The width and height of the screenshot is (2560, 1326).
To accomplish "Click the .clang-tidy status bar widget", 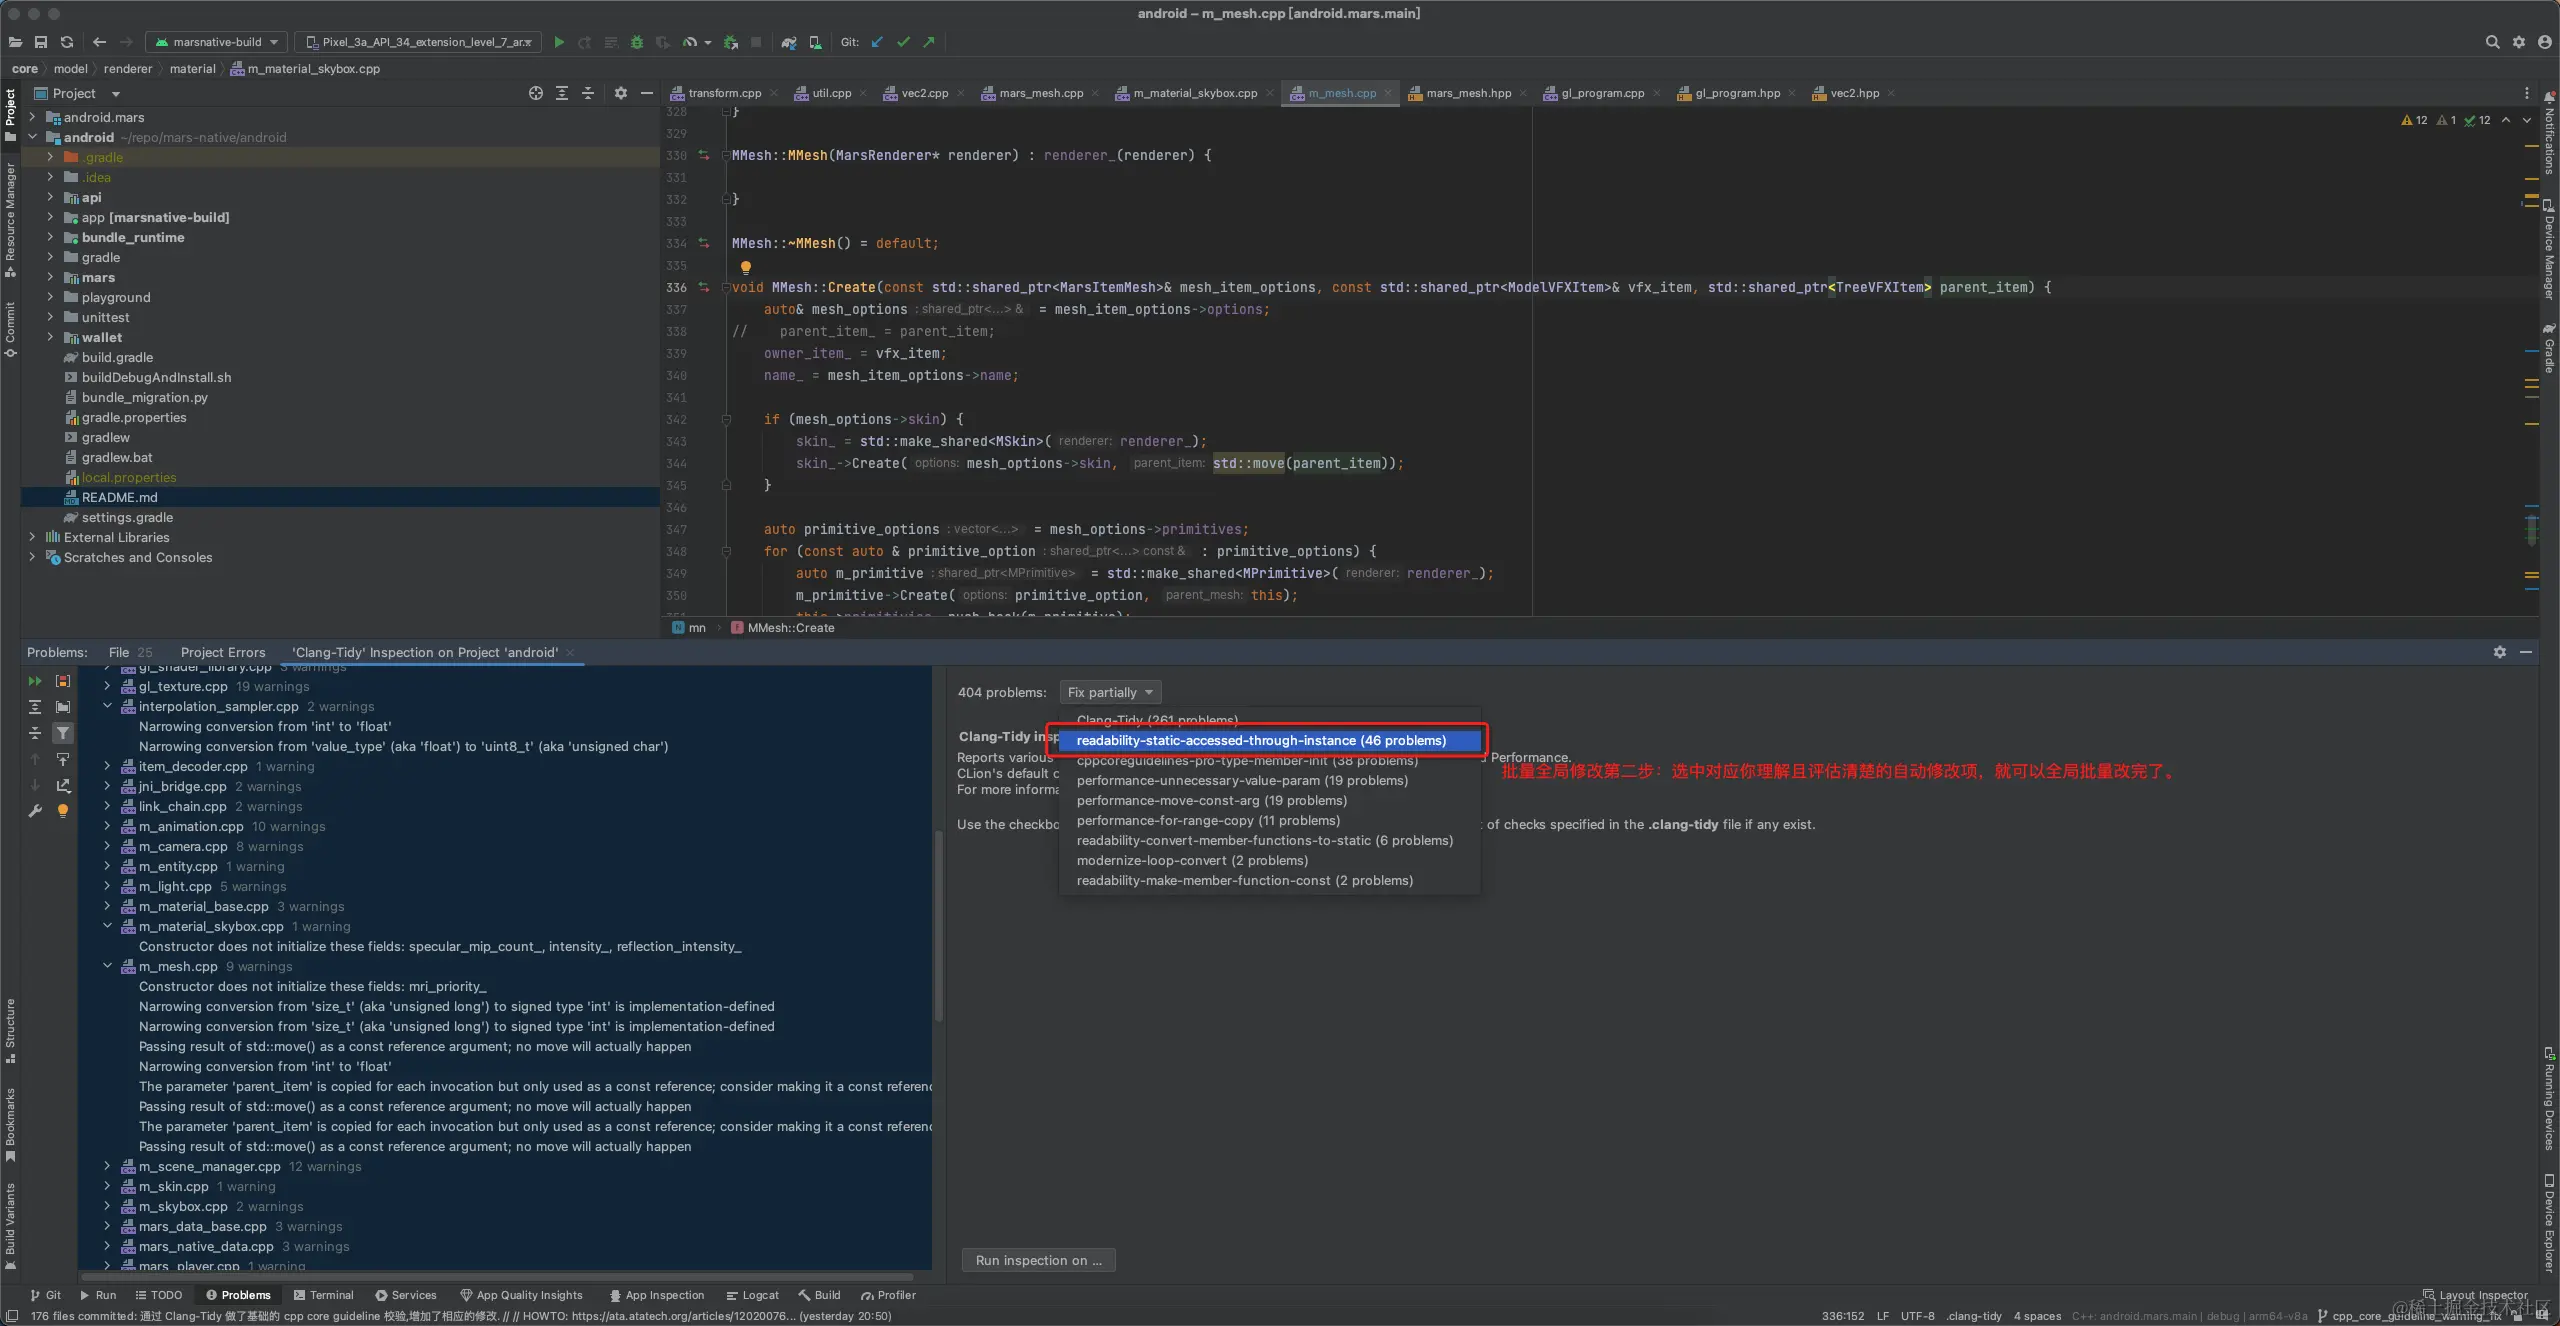I will pos(1974,1316).
